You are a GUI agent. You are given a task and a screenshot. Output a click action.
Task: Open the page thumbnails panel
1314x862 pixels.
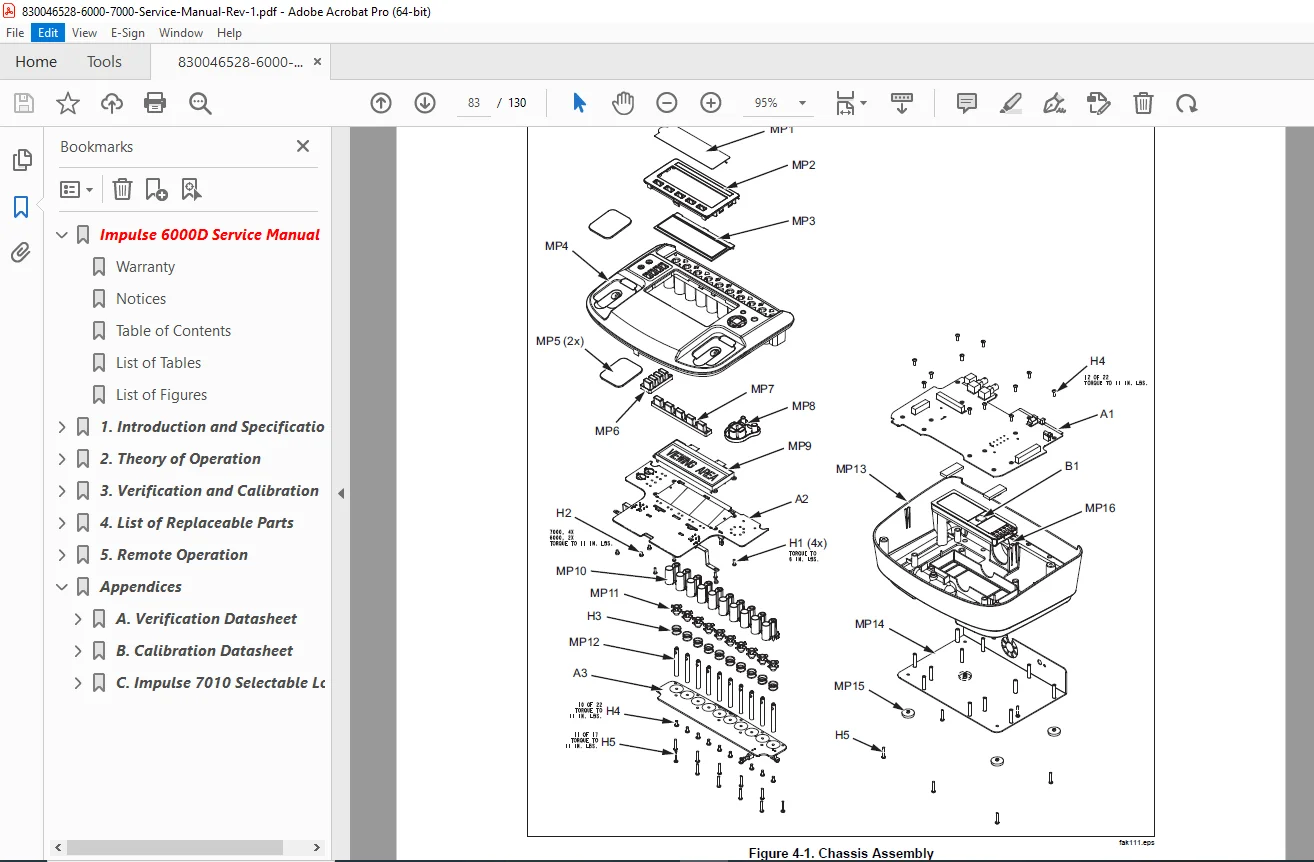21,160
